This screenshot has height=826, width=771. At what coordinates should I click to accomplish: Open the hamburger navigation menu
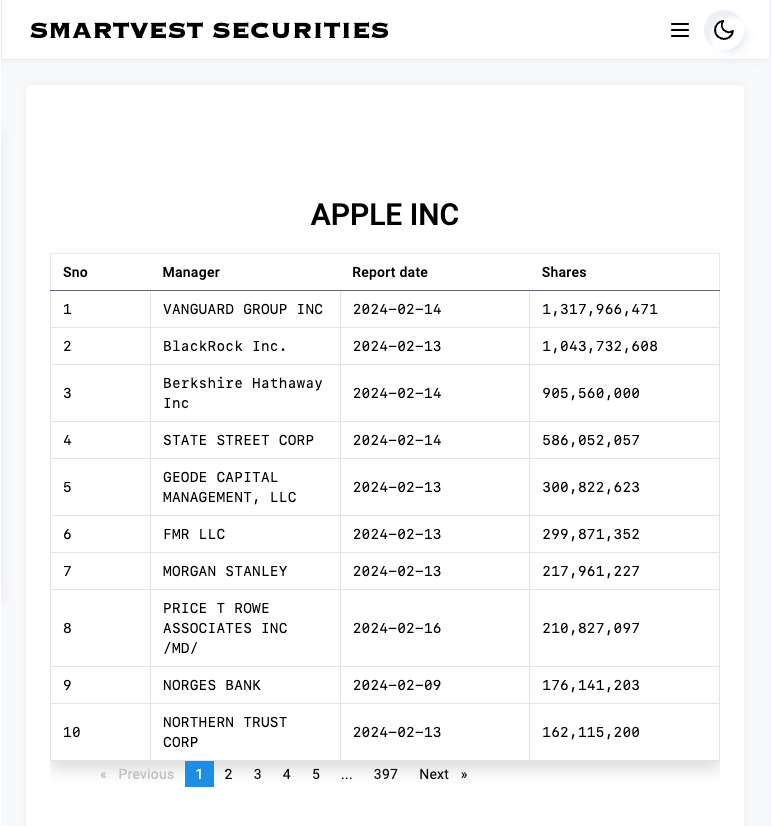pyautogui.click(x=680, y=30)
